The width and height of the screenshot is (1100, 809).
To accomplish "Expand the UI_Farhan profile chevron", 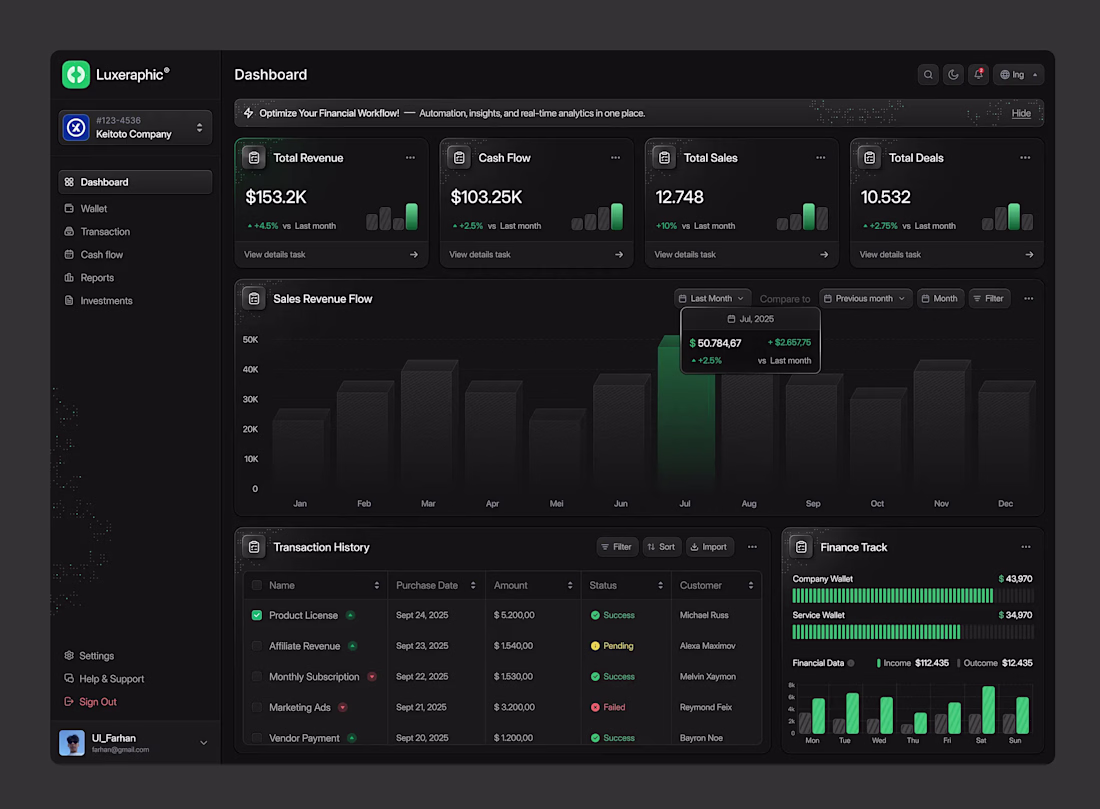I will tap(203, 742).
